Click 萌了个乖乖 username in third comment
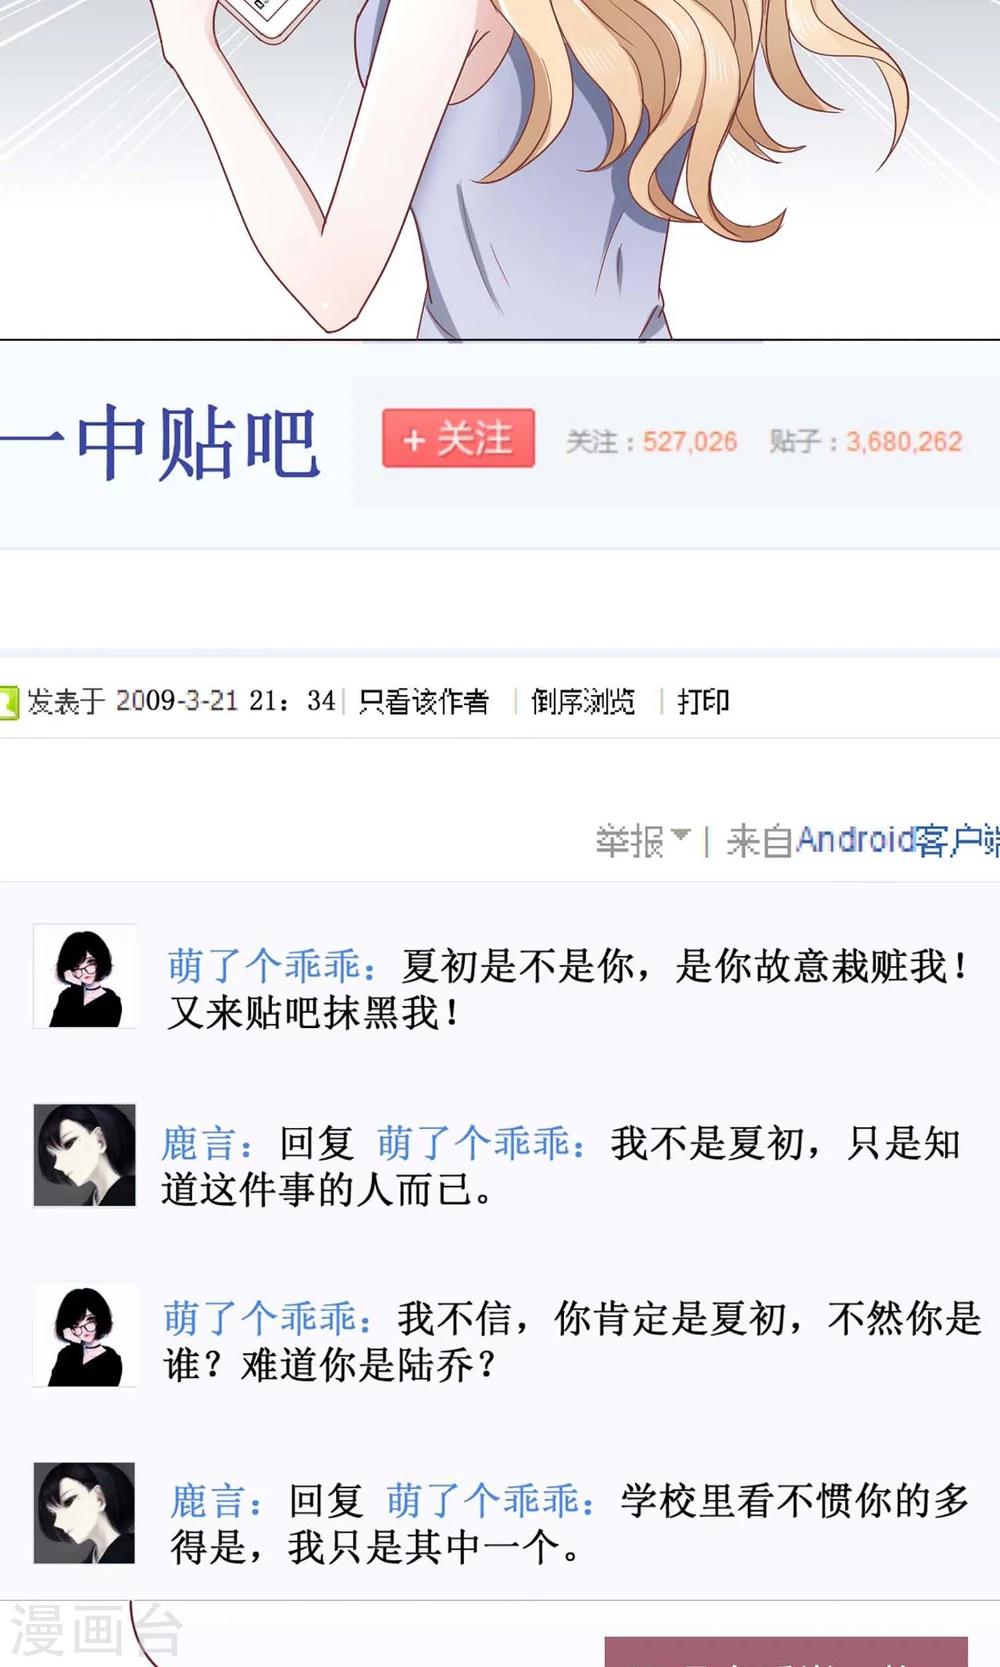Screen dimensions: 1000x1667 261,1319
